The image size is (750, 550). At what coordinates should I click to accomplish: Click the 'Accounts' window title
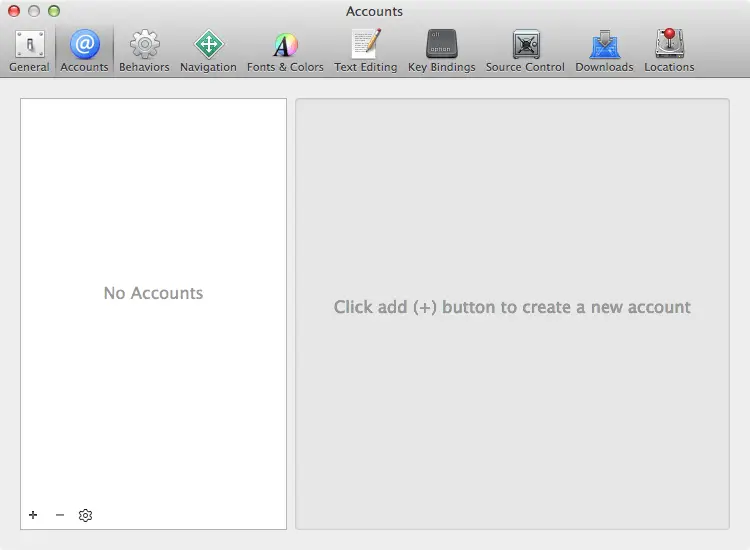click(x=374, y=12)
